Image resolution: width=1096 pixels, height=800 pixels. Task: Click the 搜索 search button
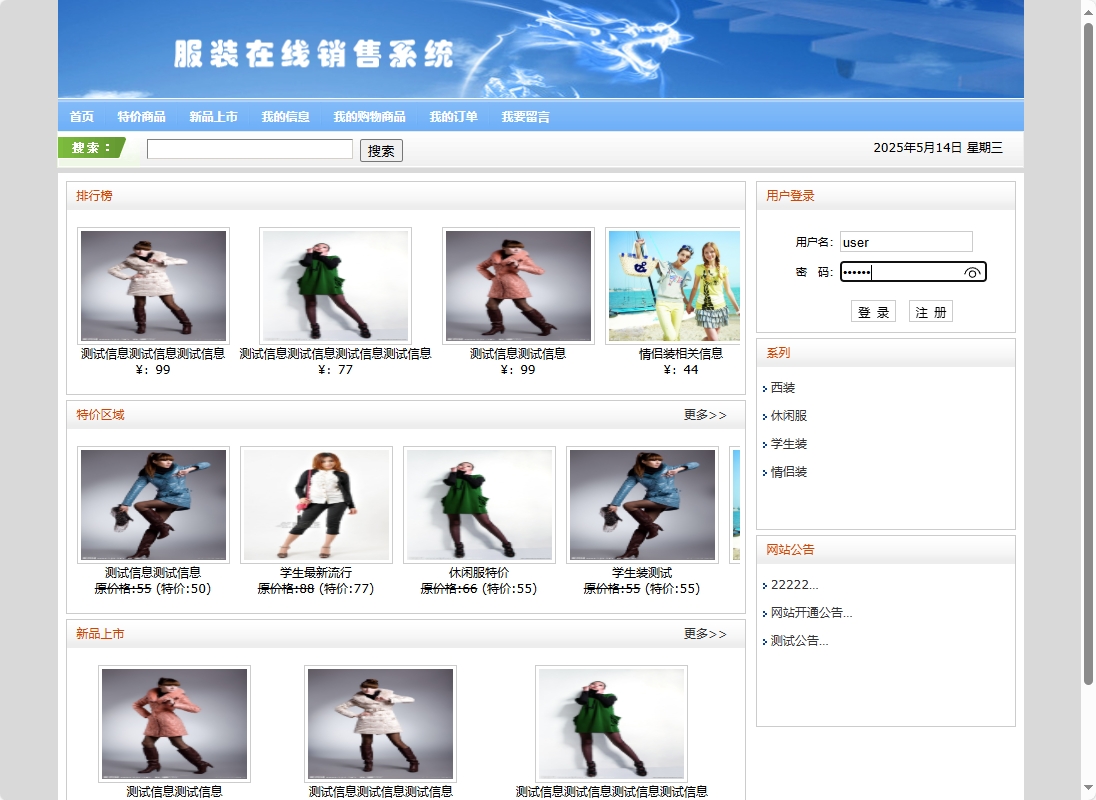(380, 150)
